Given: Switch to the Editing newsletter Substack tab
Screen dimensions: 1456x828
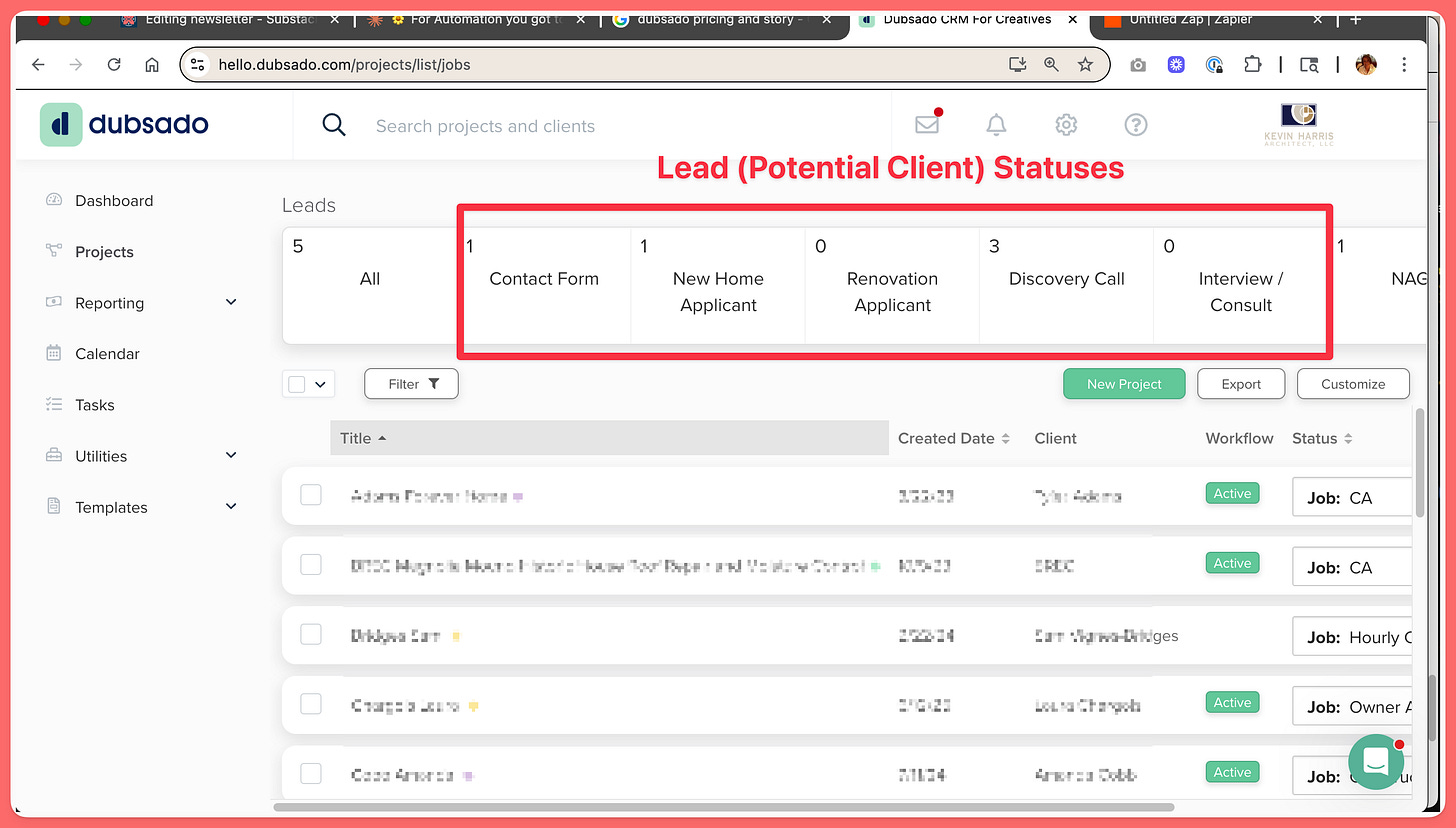Looking at the screenshot, I should coord(229,20).
